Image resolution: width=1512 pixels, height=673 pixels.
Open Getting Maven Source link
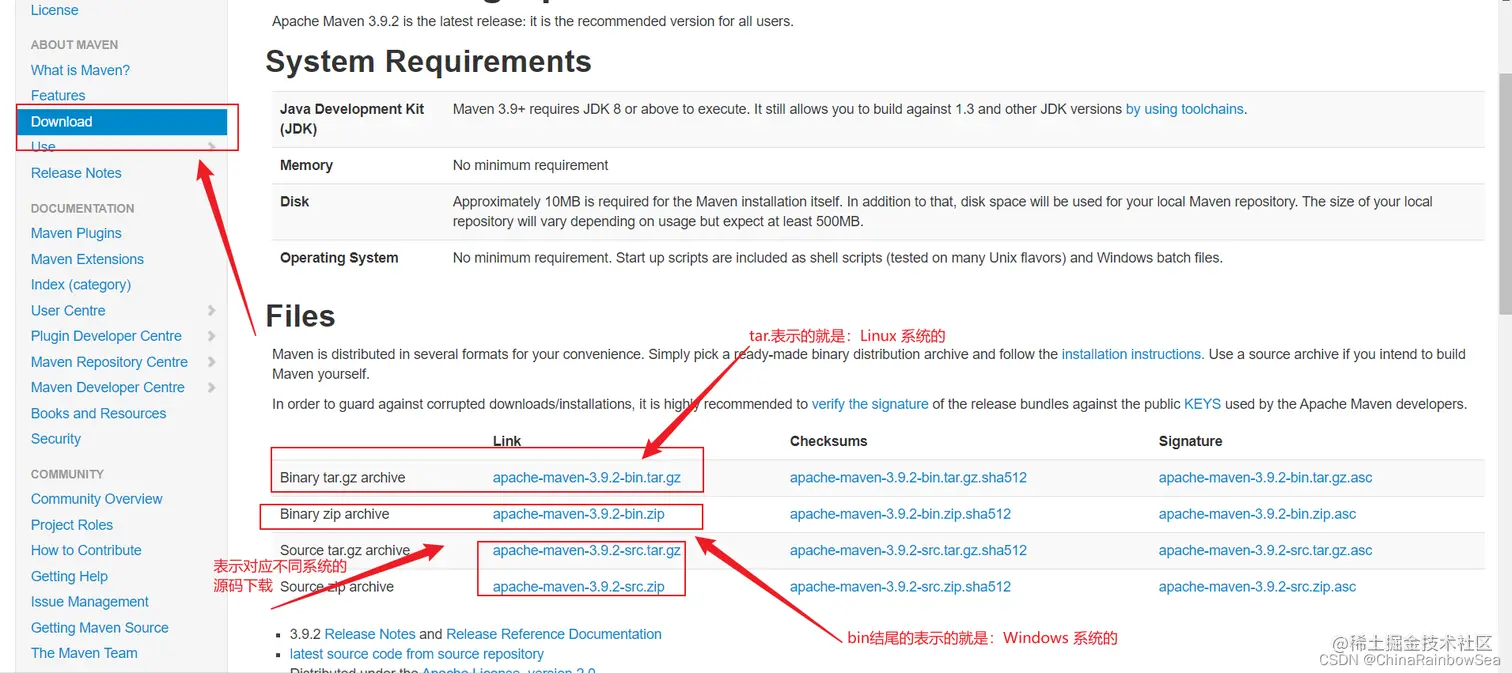coord(100,628)
